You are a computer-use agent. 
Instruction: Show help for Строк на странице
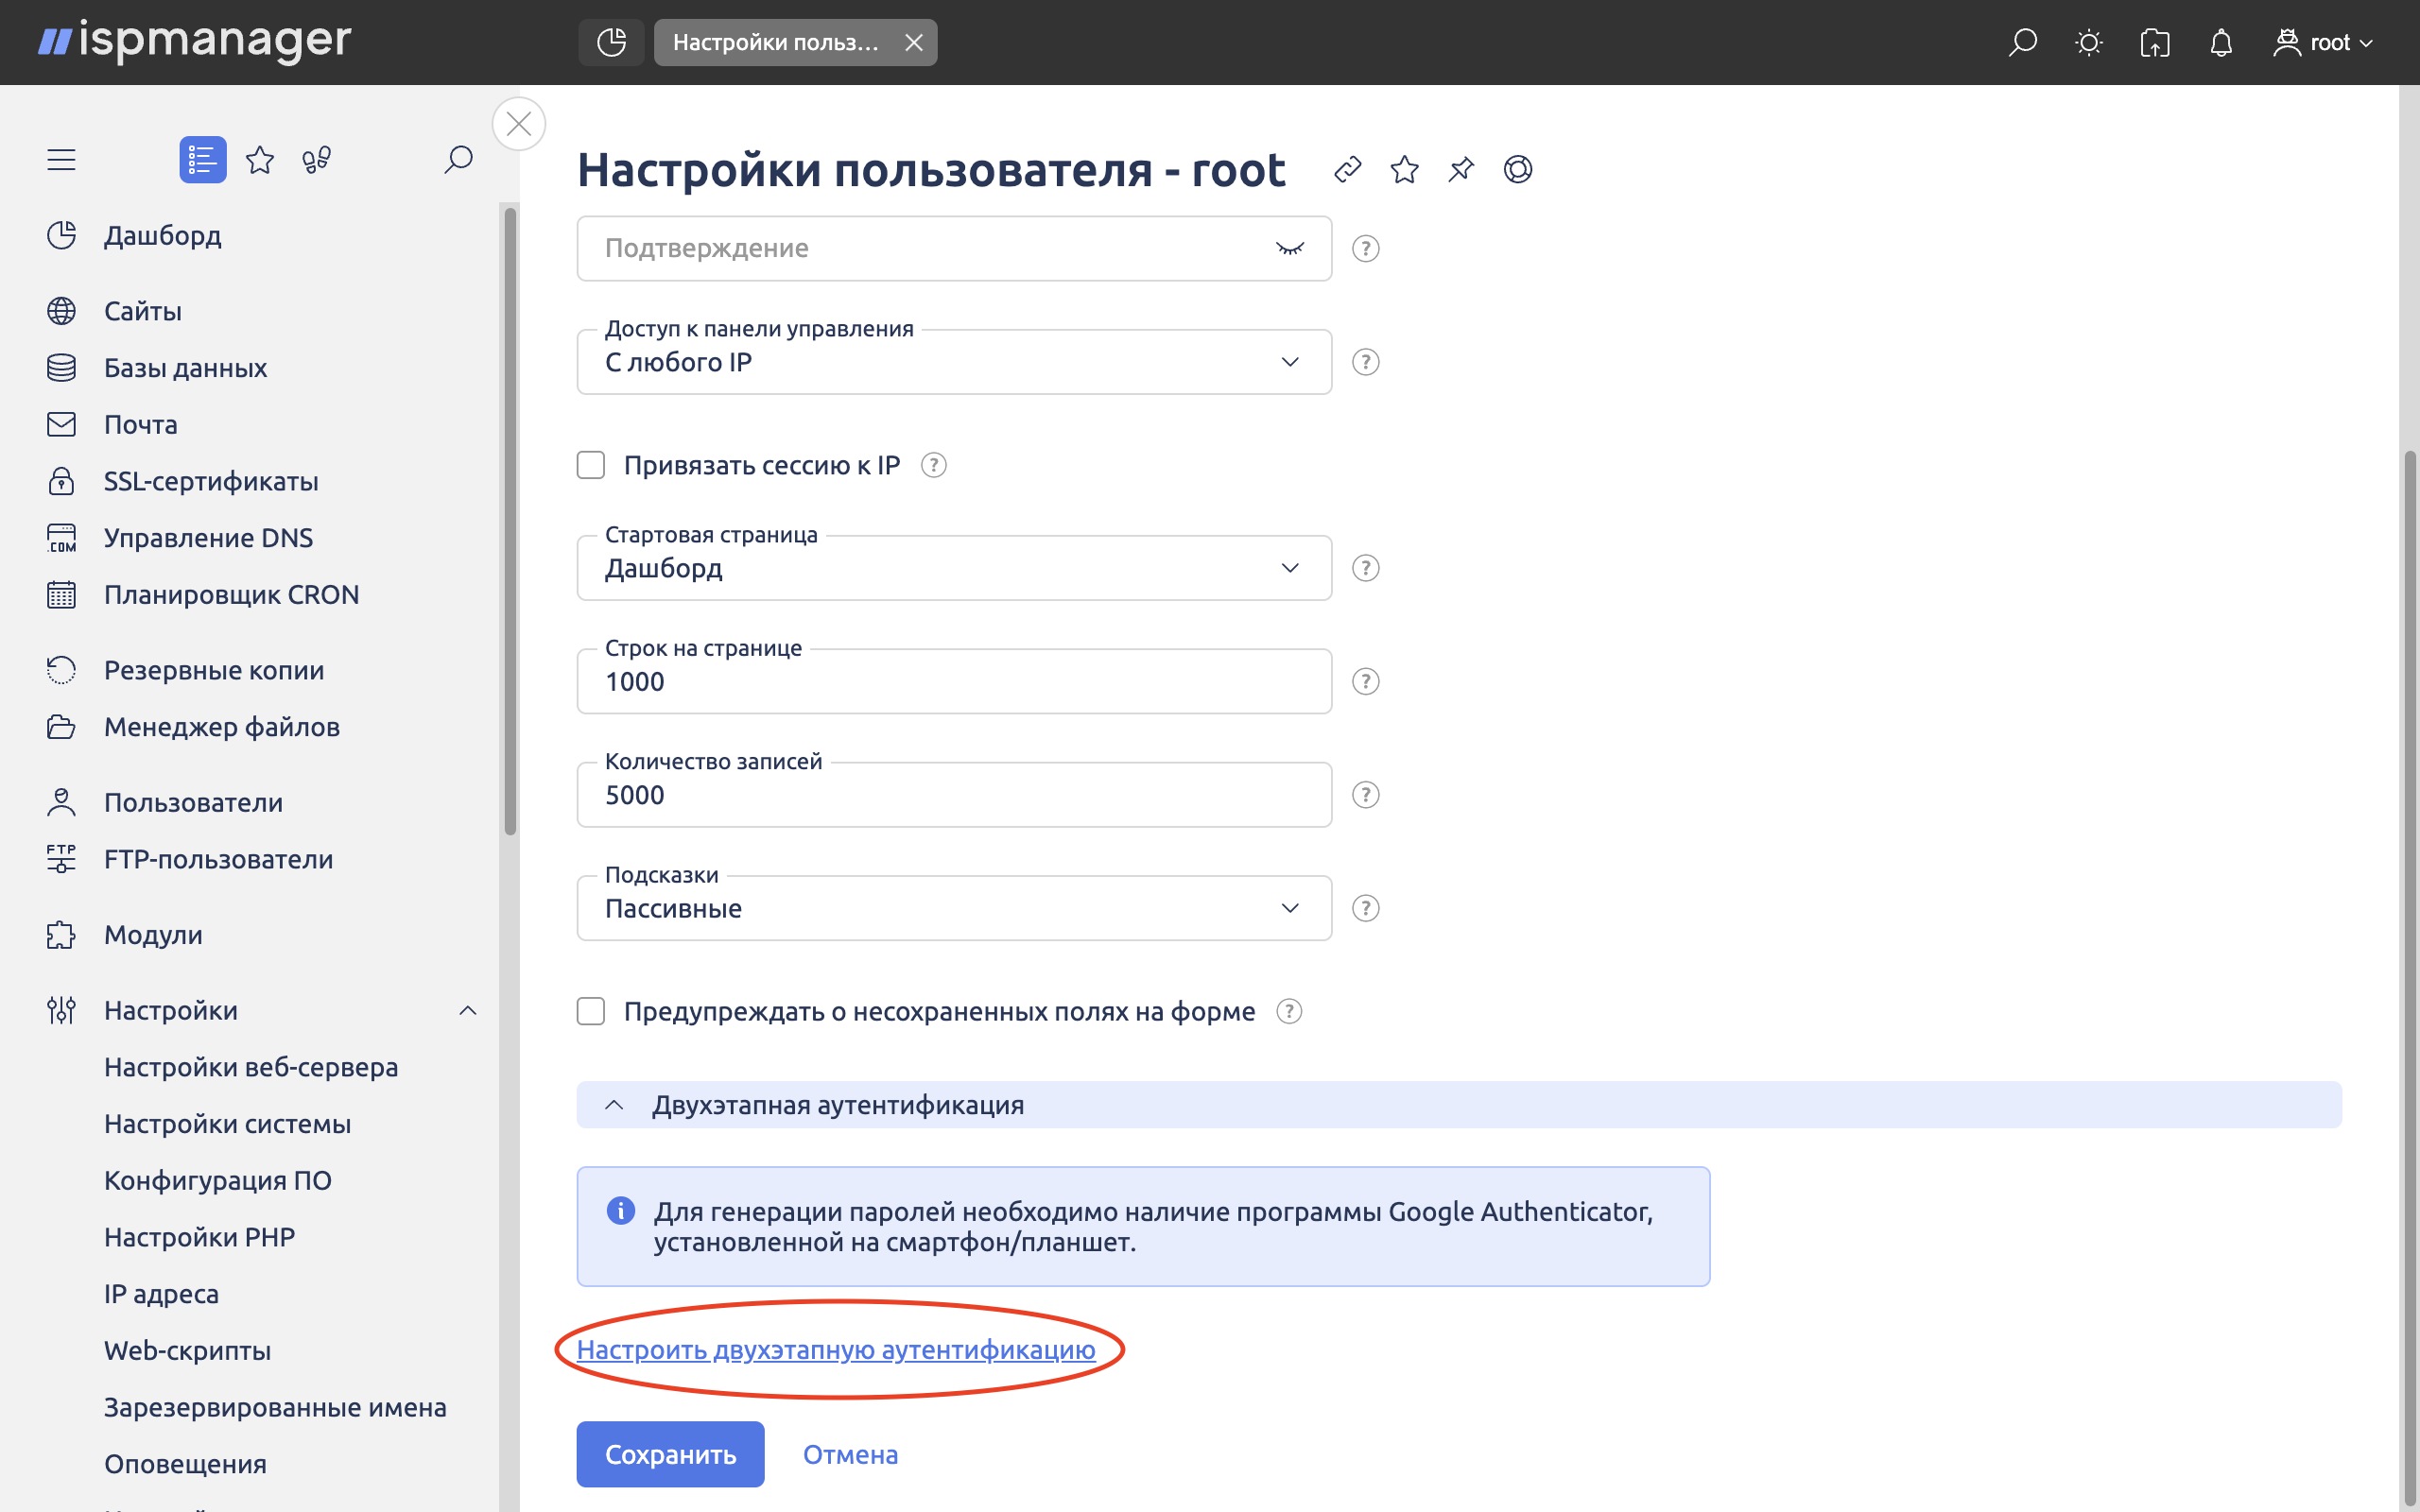[x=1365, y=682]
